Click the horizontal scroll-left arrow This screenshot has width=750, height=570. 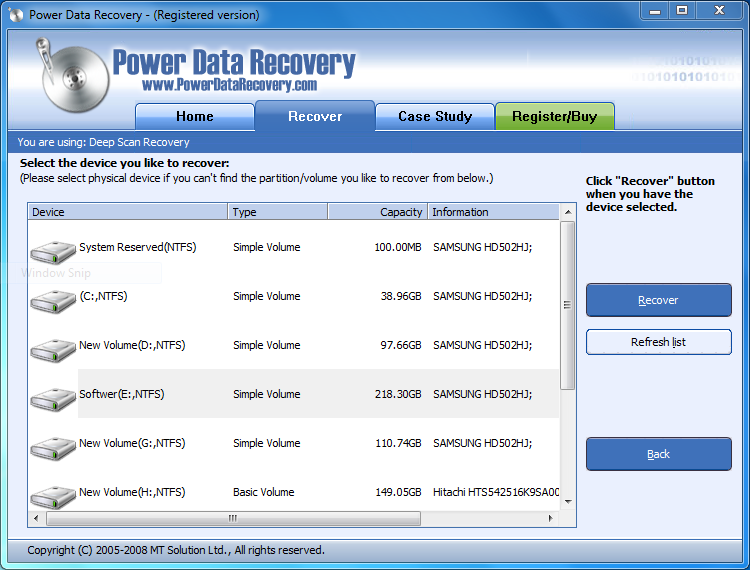[36, 518]
